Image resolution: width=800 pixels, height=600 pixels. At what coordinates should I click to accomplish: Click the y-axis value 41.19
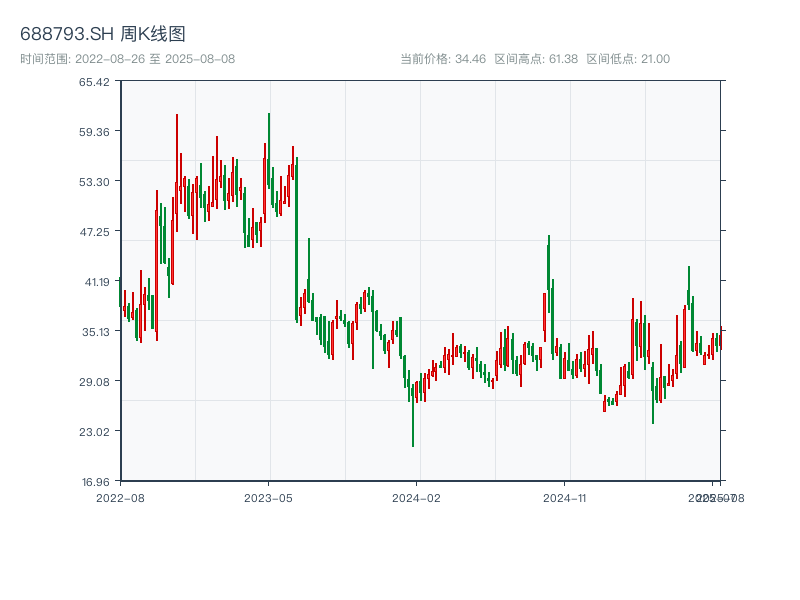point(97,282)
